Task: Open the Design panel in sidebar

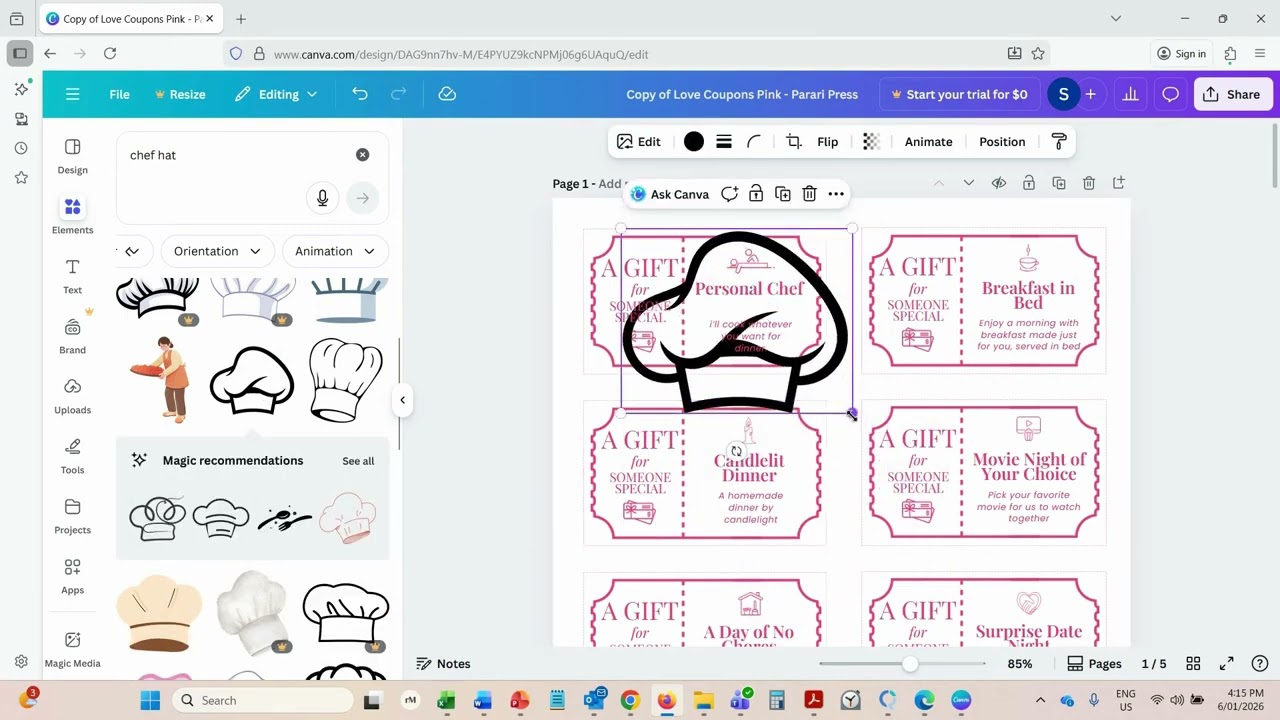Action: (72, 156)
